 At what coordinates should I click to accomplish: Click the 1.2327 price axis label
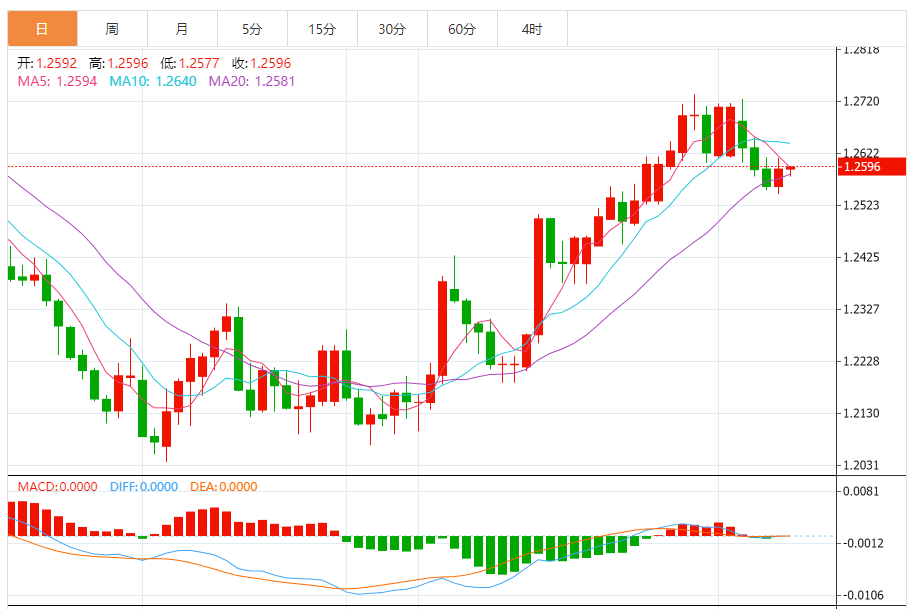(861, 309)
